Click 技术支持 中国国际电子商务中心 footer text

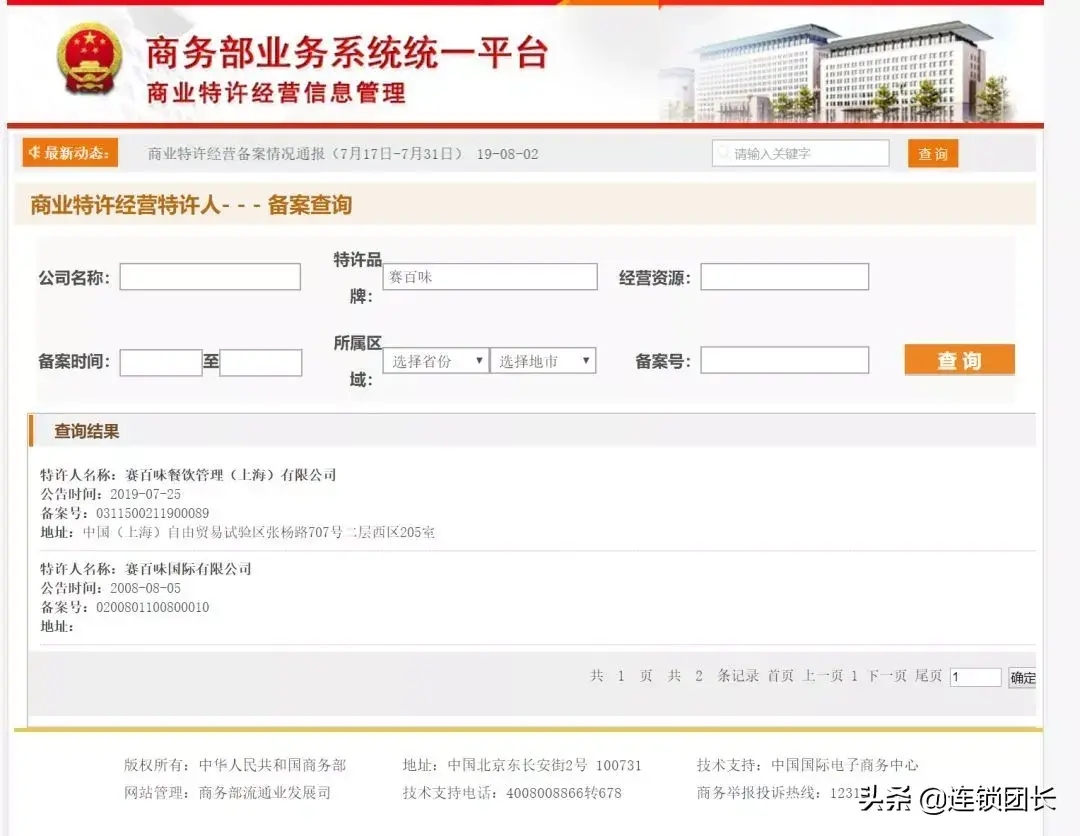point(807,765)
